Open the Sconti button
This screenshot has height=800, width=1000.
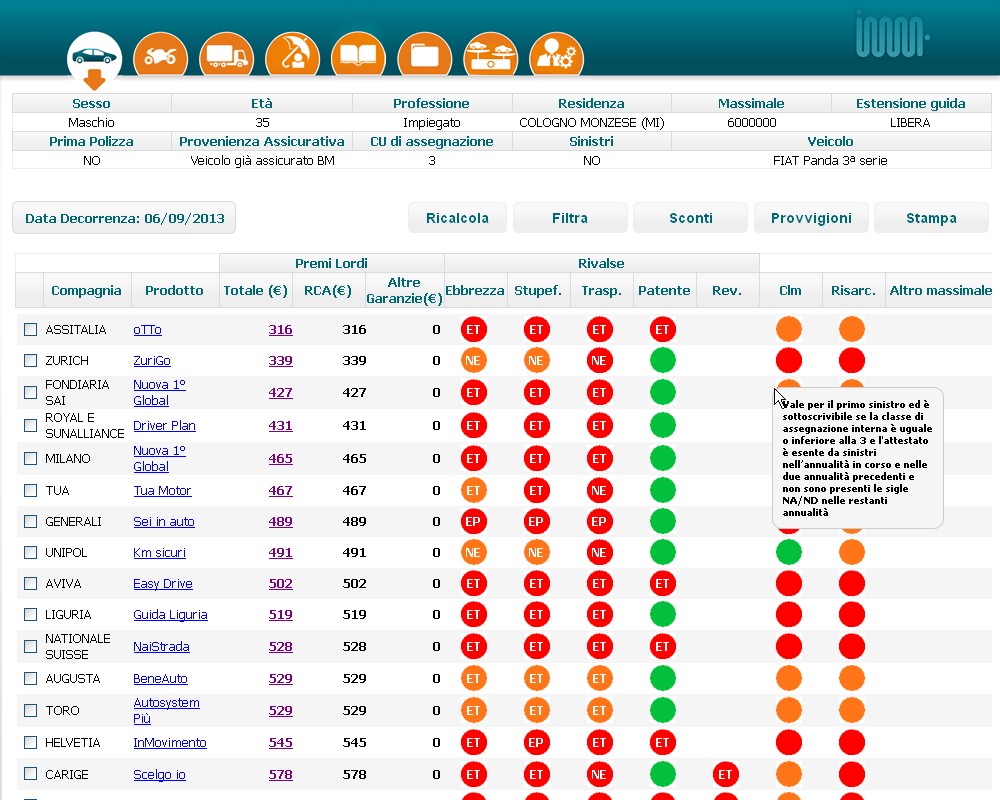[691, 218]
